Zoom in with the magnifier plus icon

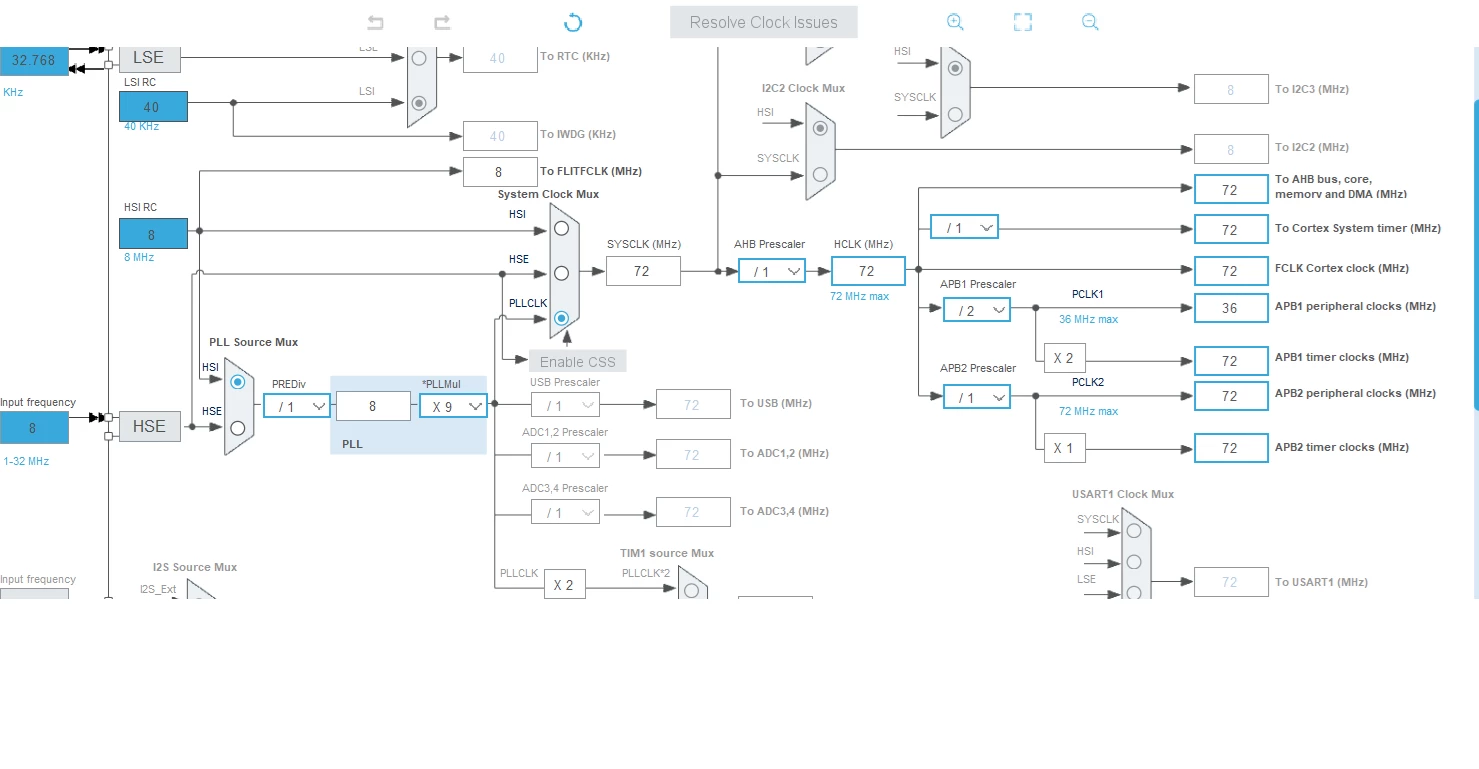click(x=955, y=22)
